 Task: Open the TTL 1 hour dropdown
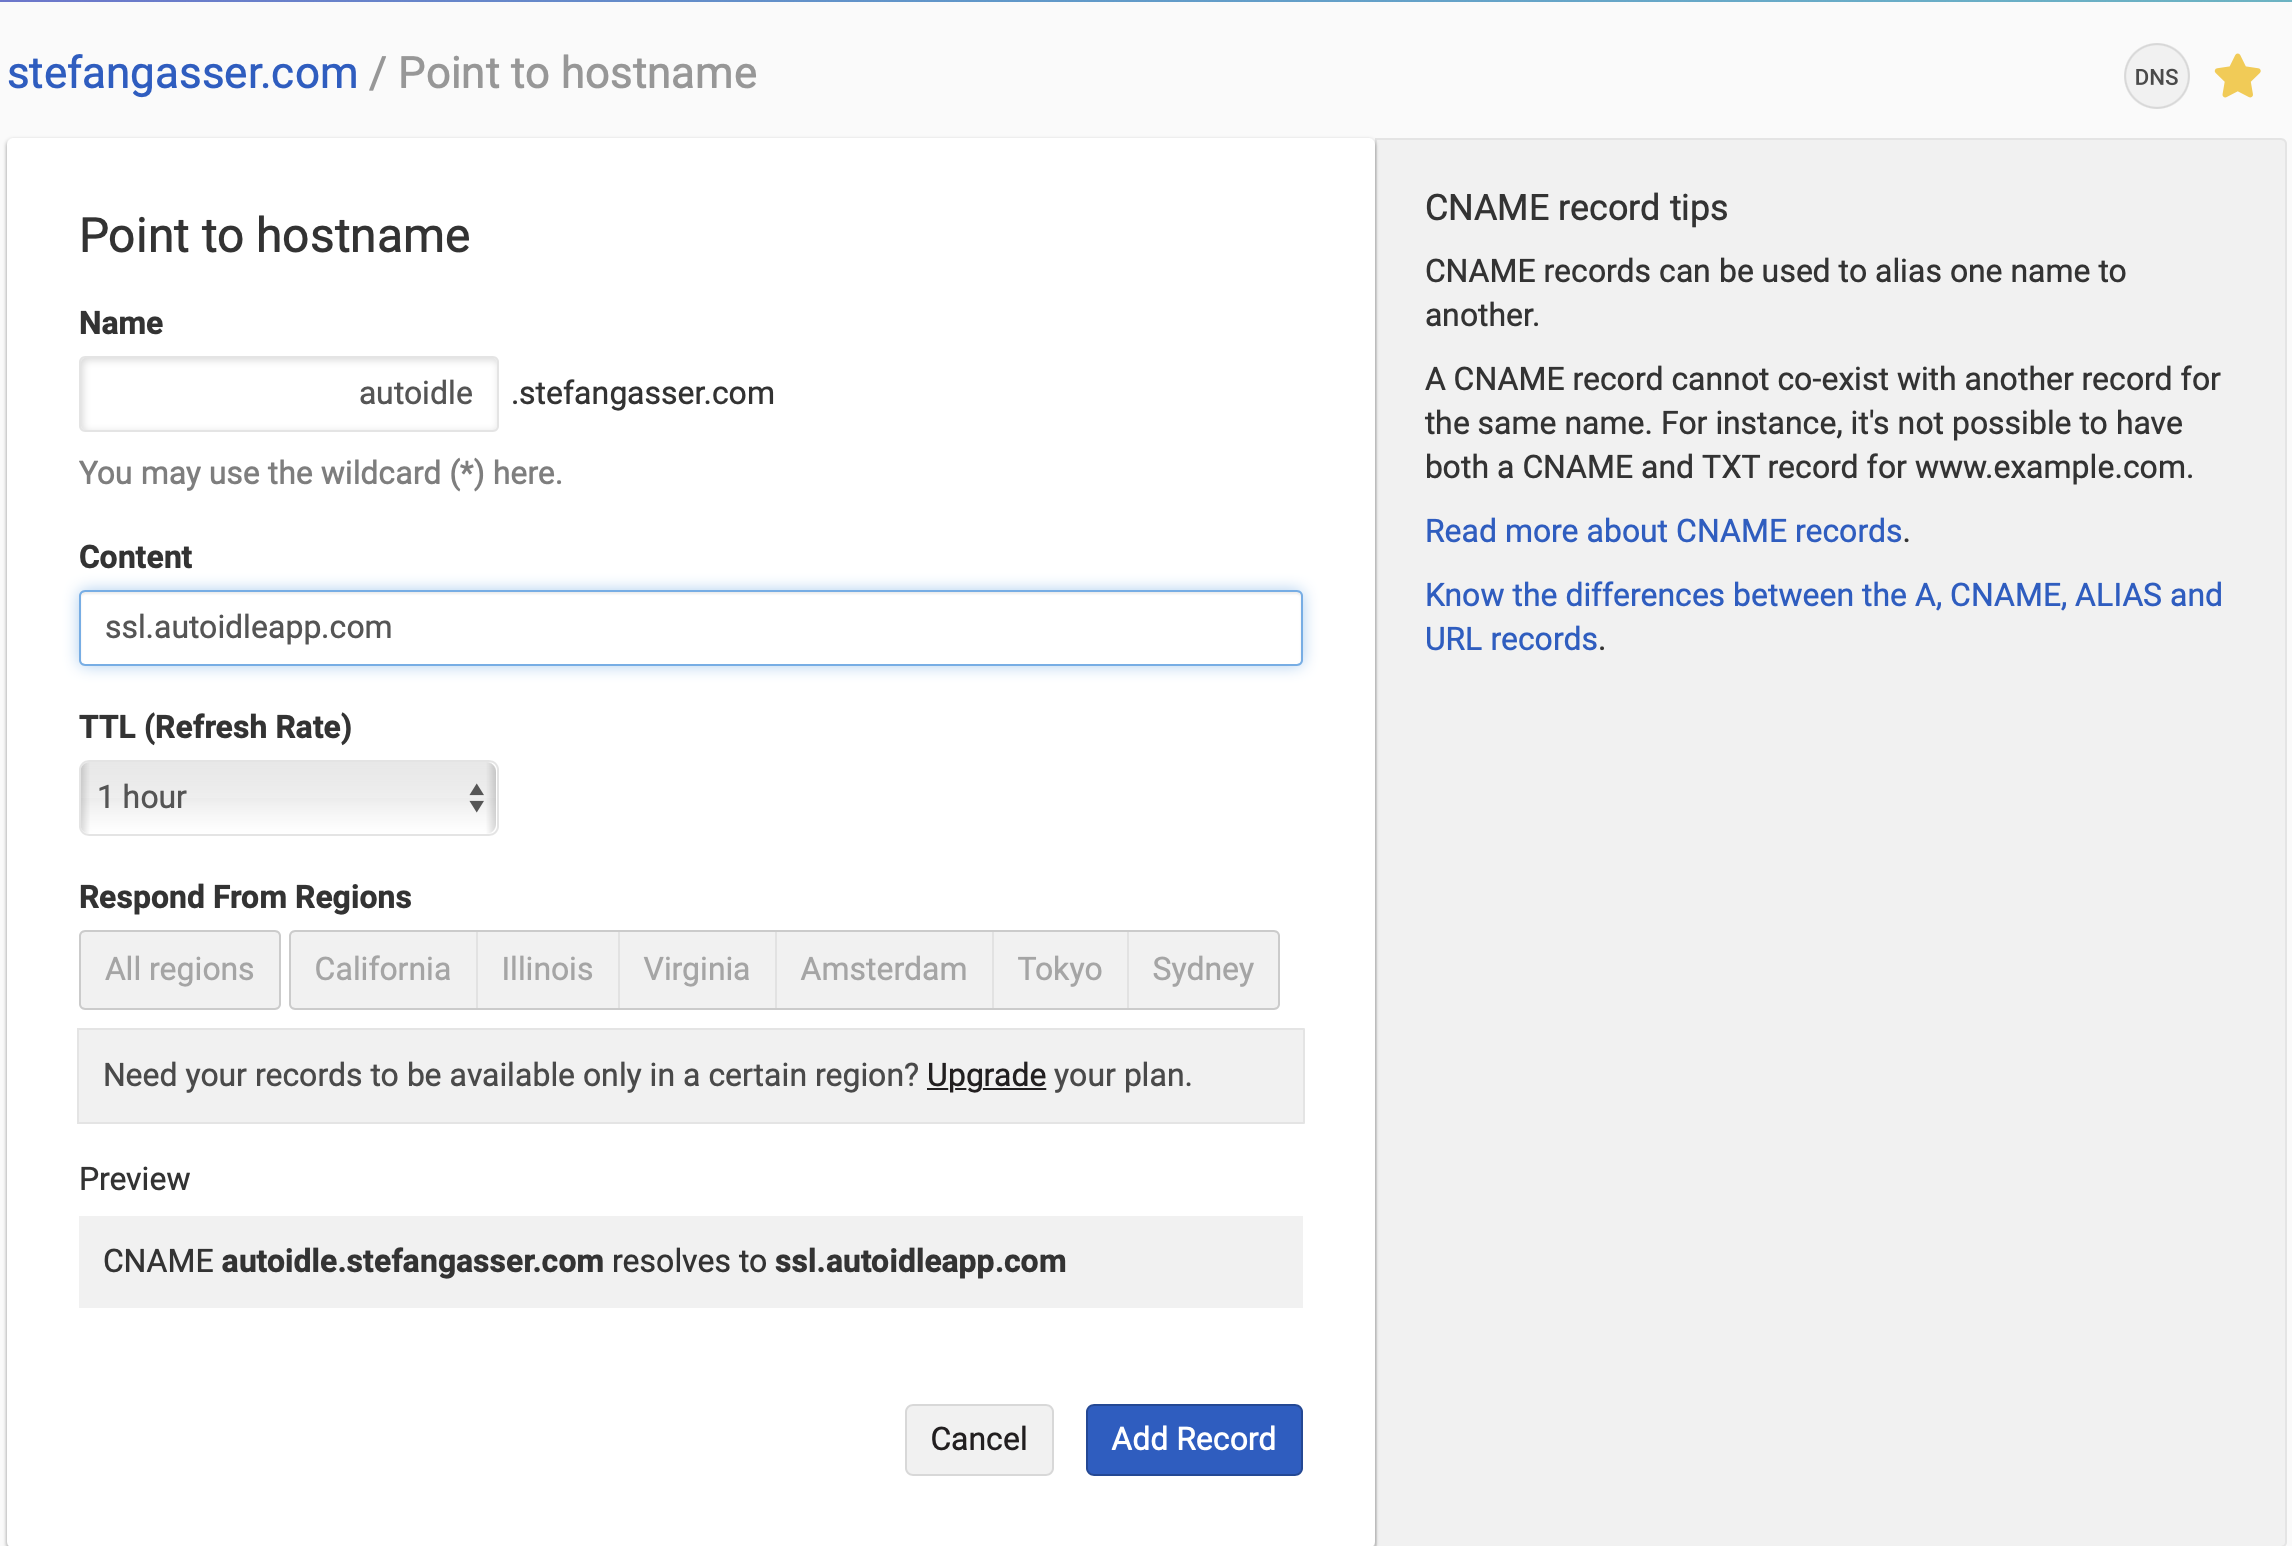pos(288,797)
